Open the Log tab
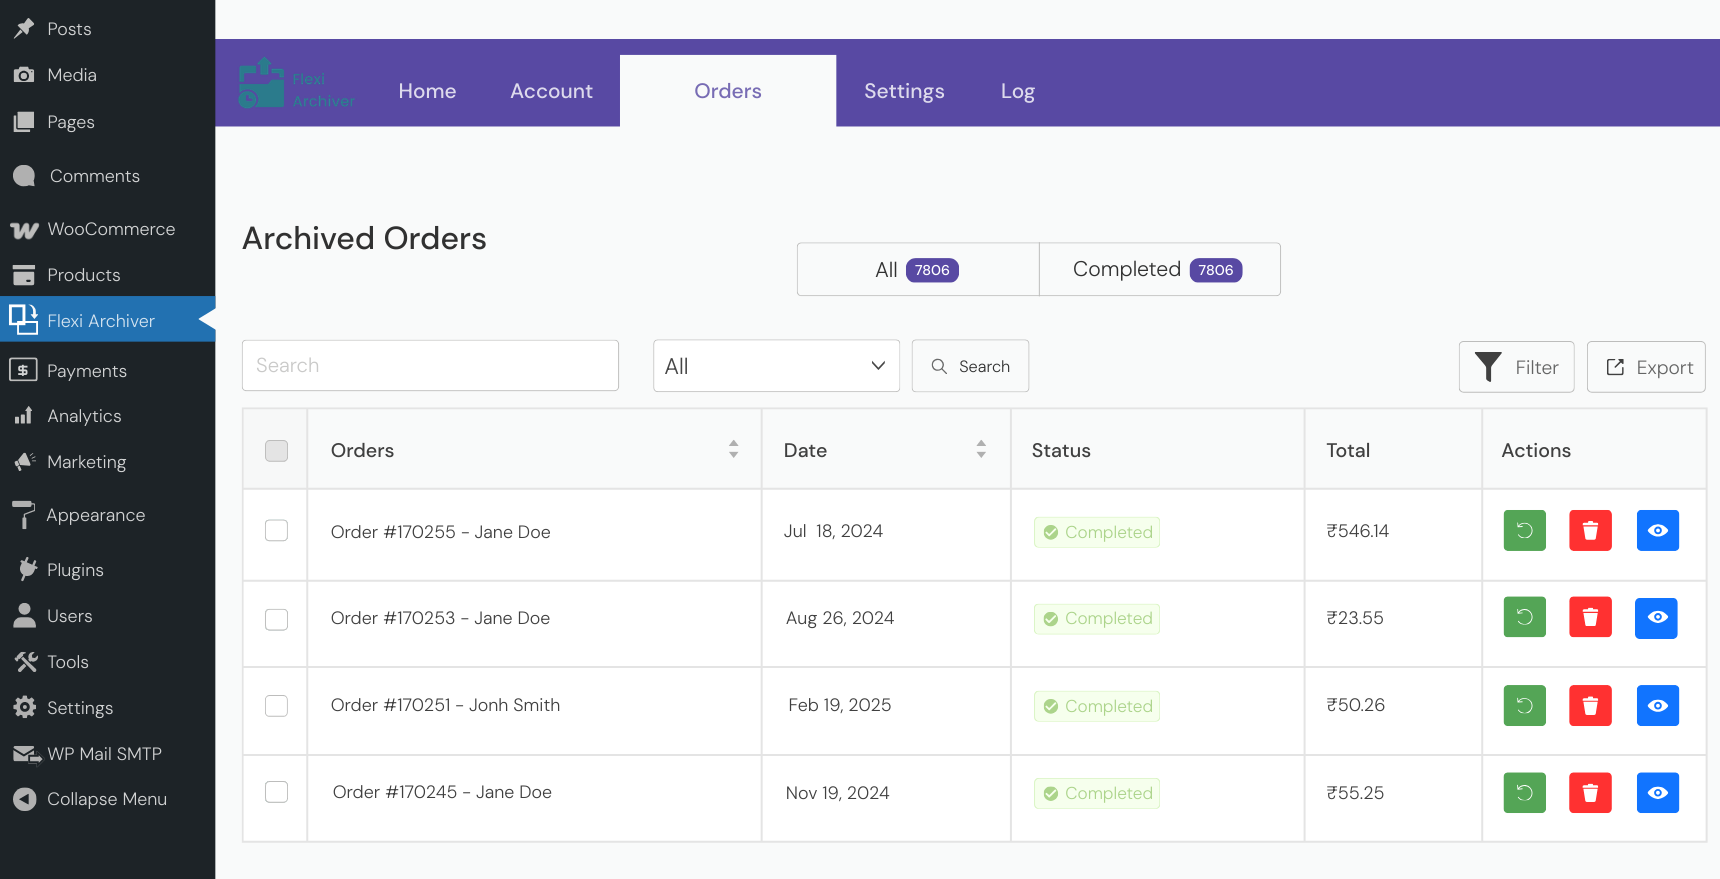Screen dimensions: 1720x879 [1017, 91]
